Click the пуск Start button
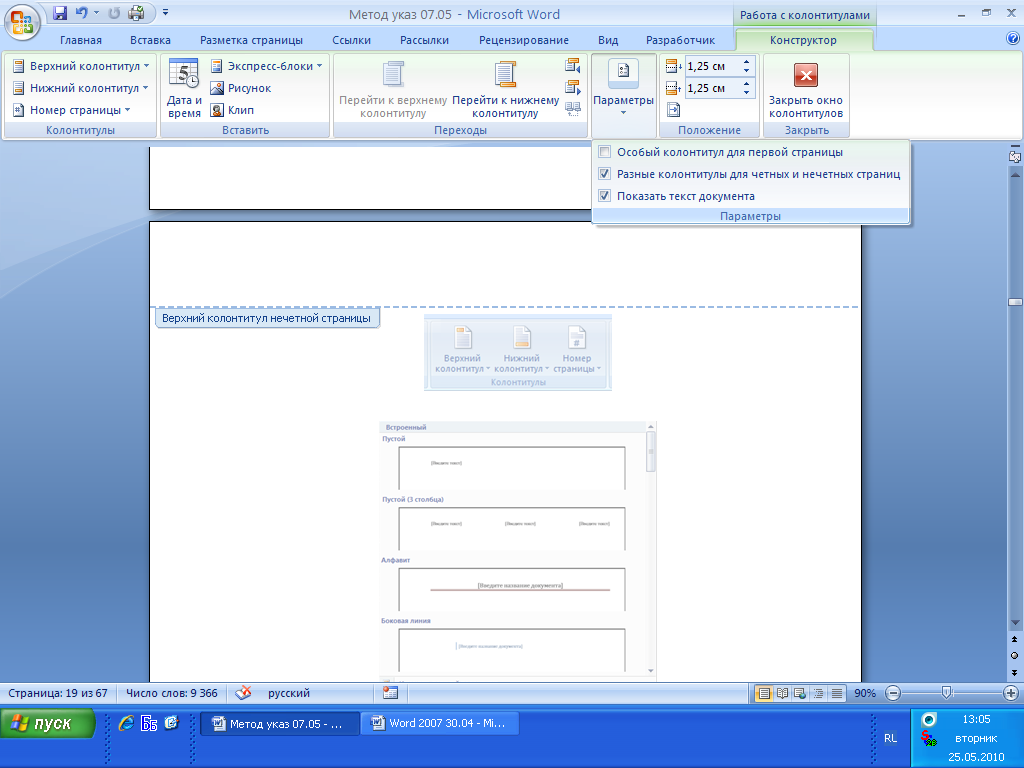The image size is (1024, 768). pos(48,724)
